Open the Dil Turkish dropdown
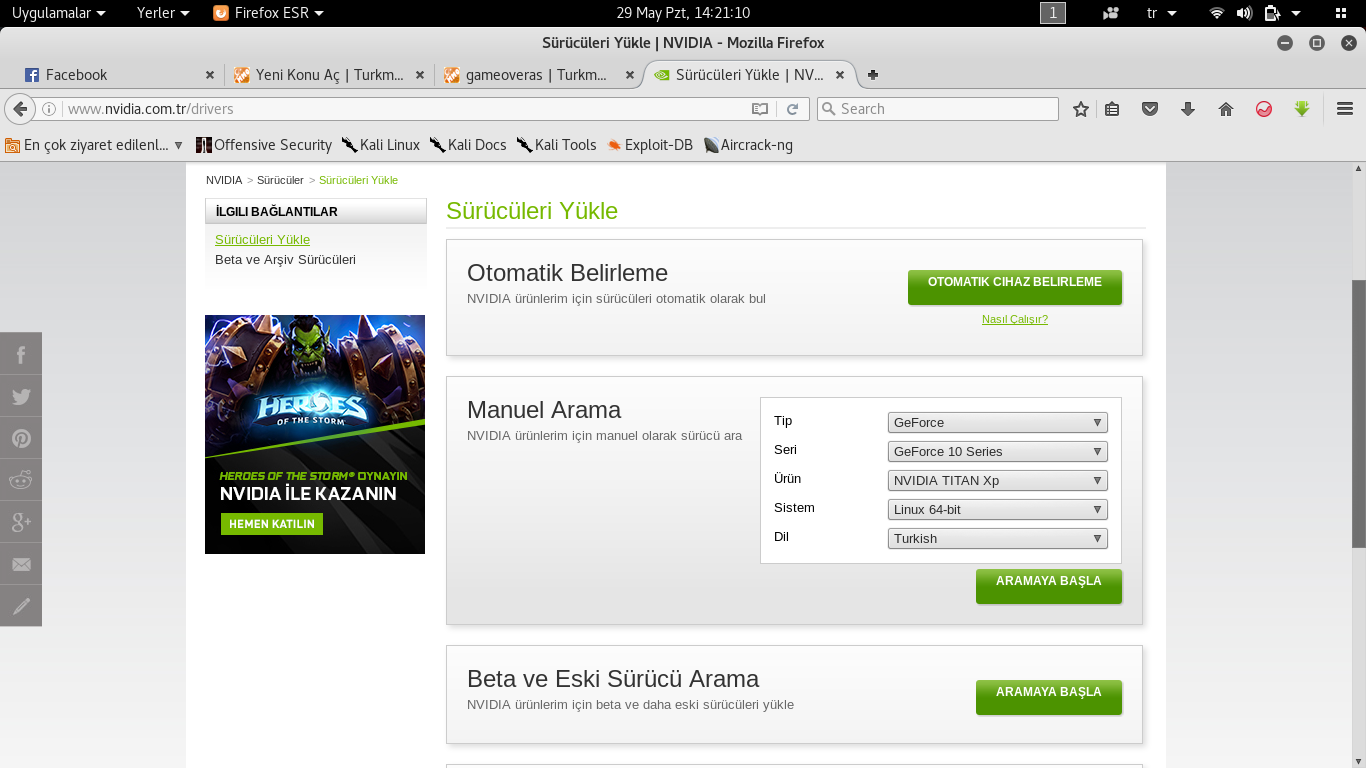Image resolution: width=1366 pixels, height=768 pixels. pos(998,538)
